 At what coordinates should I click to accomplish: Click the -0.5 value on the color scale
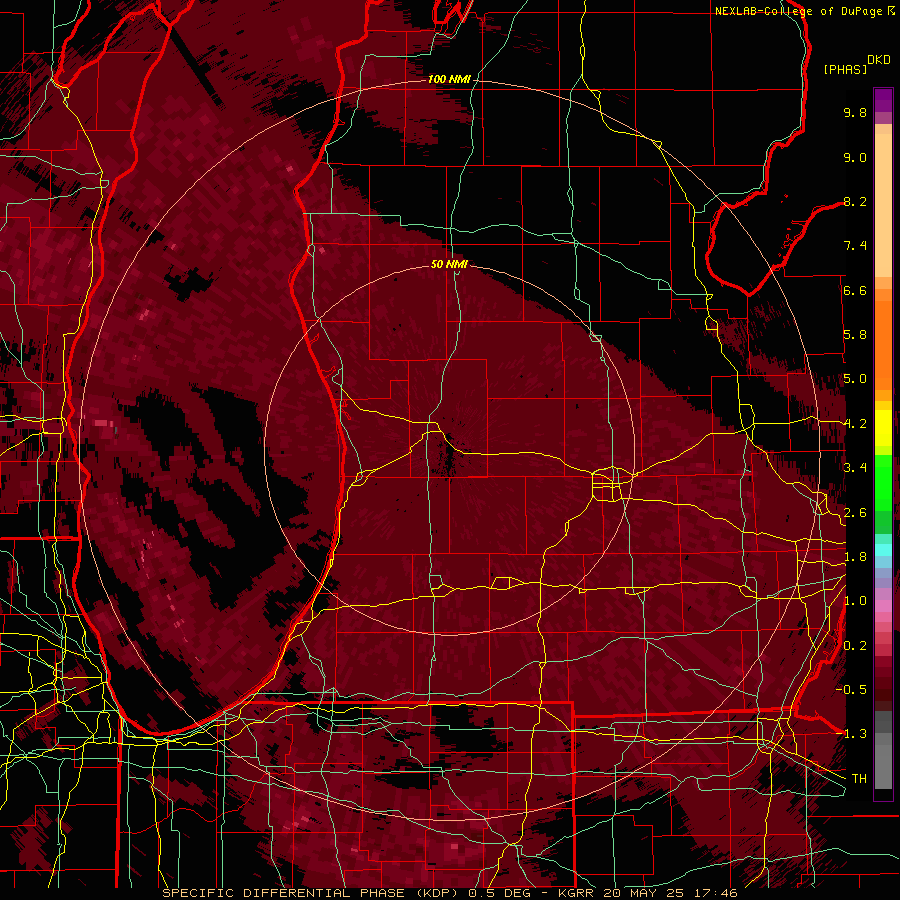pyautogui.click(x=852, y=690)
